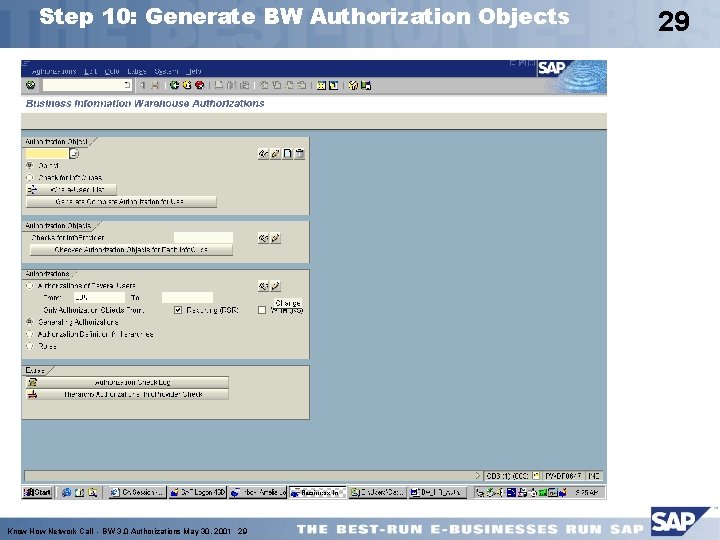Screen dimensions: 720x540
Task: Open the Edit menu
Action: click(x=90, y=71)
